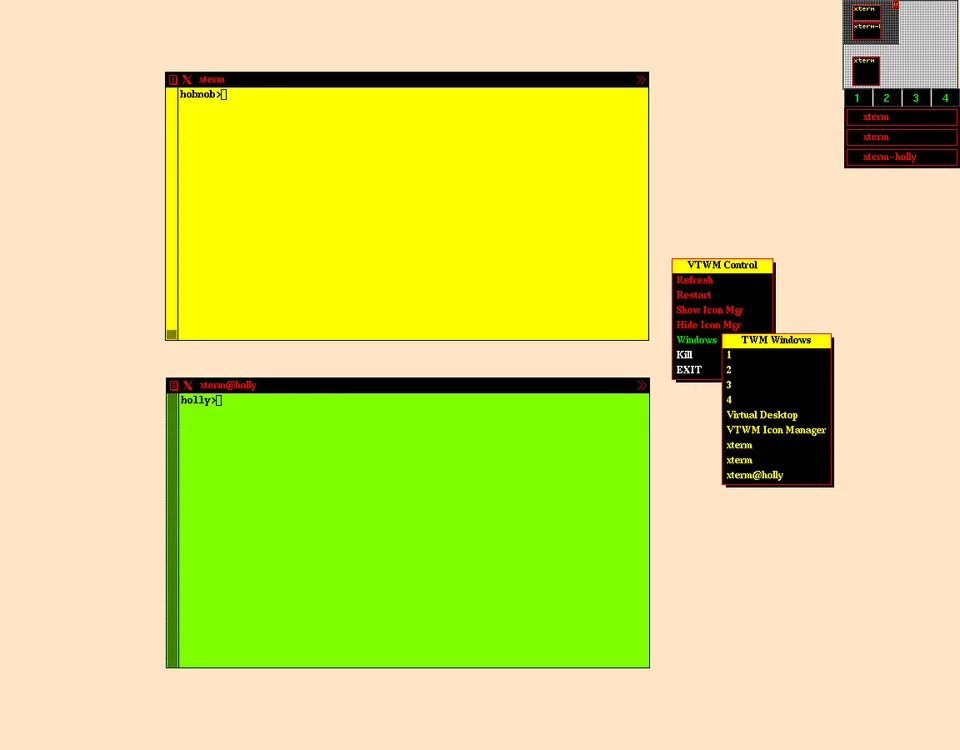The image size is (960, 750).
Task: Click the scrollbar of the yellow xterm window
Action: pyautogui.click(x=171, y=214)
